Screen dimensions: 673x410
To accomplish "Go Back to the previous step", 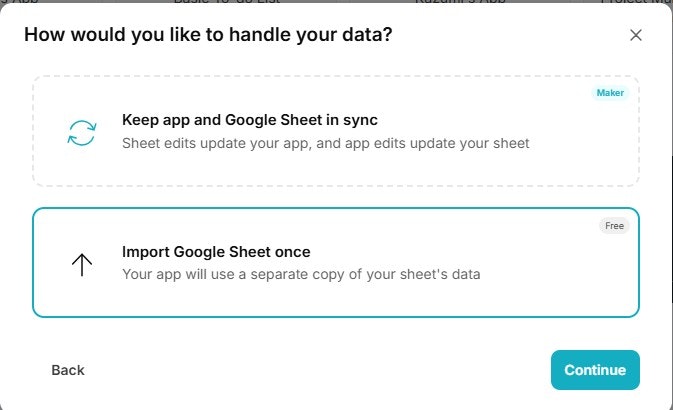I will 68,370.
